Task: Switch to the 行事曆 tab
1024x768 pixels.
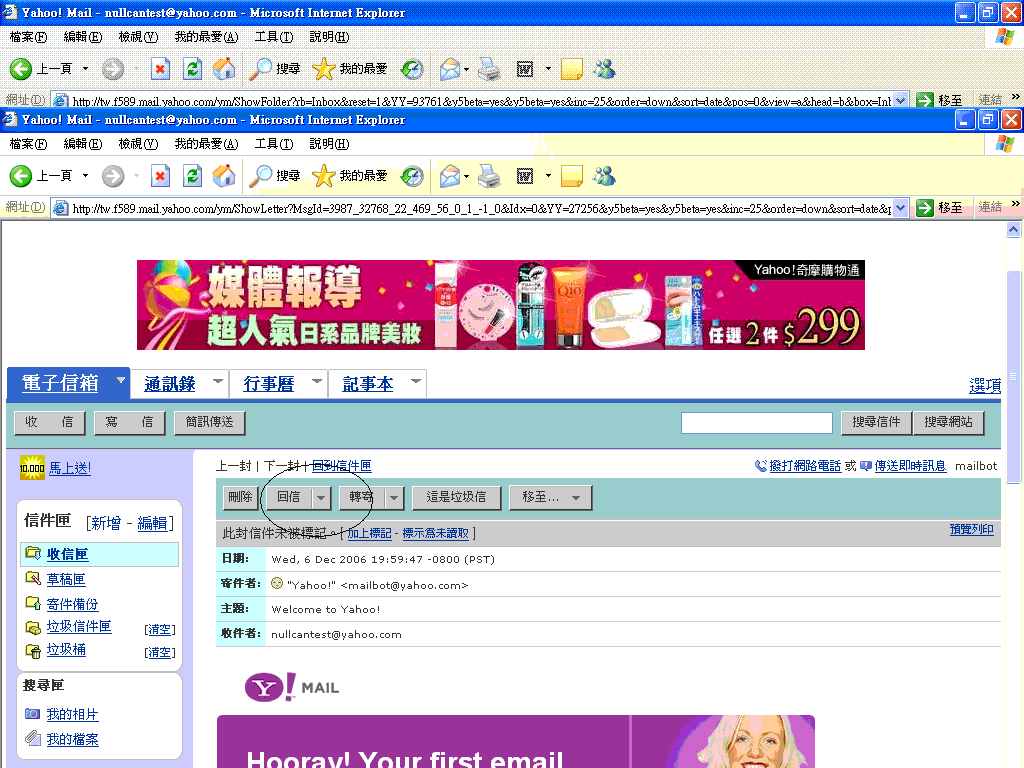Action: pos(268,384)
